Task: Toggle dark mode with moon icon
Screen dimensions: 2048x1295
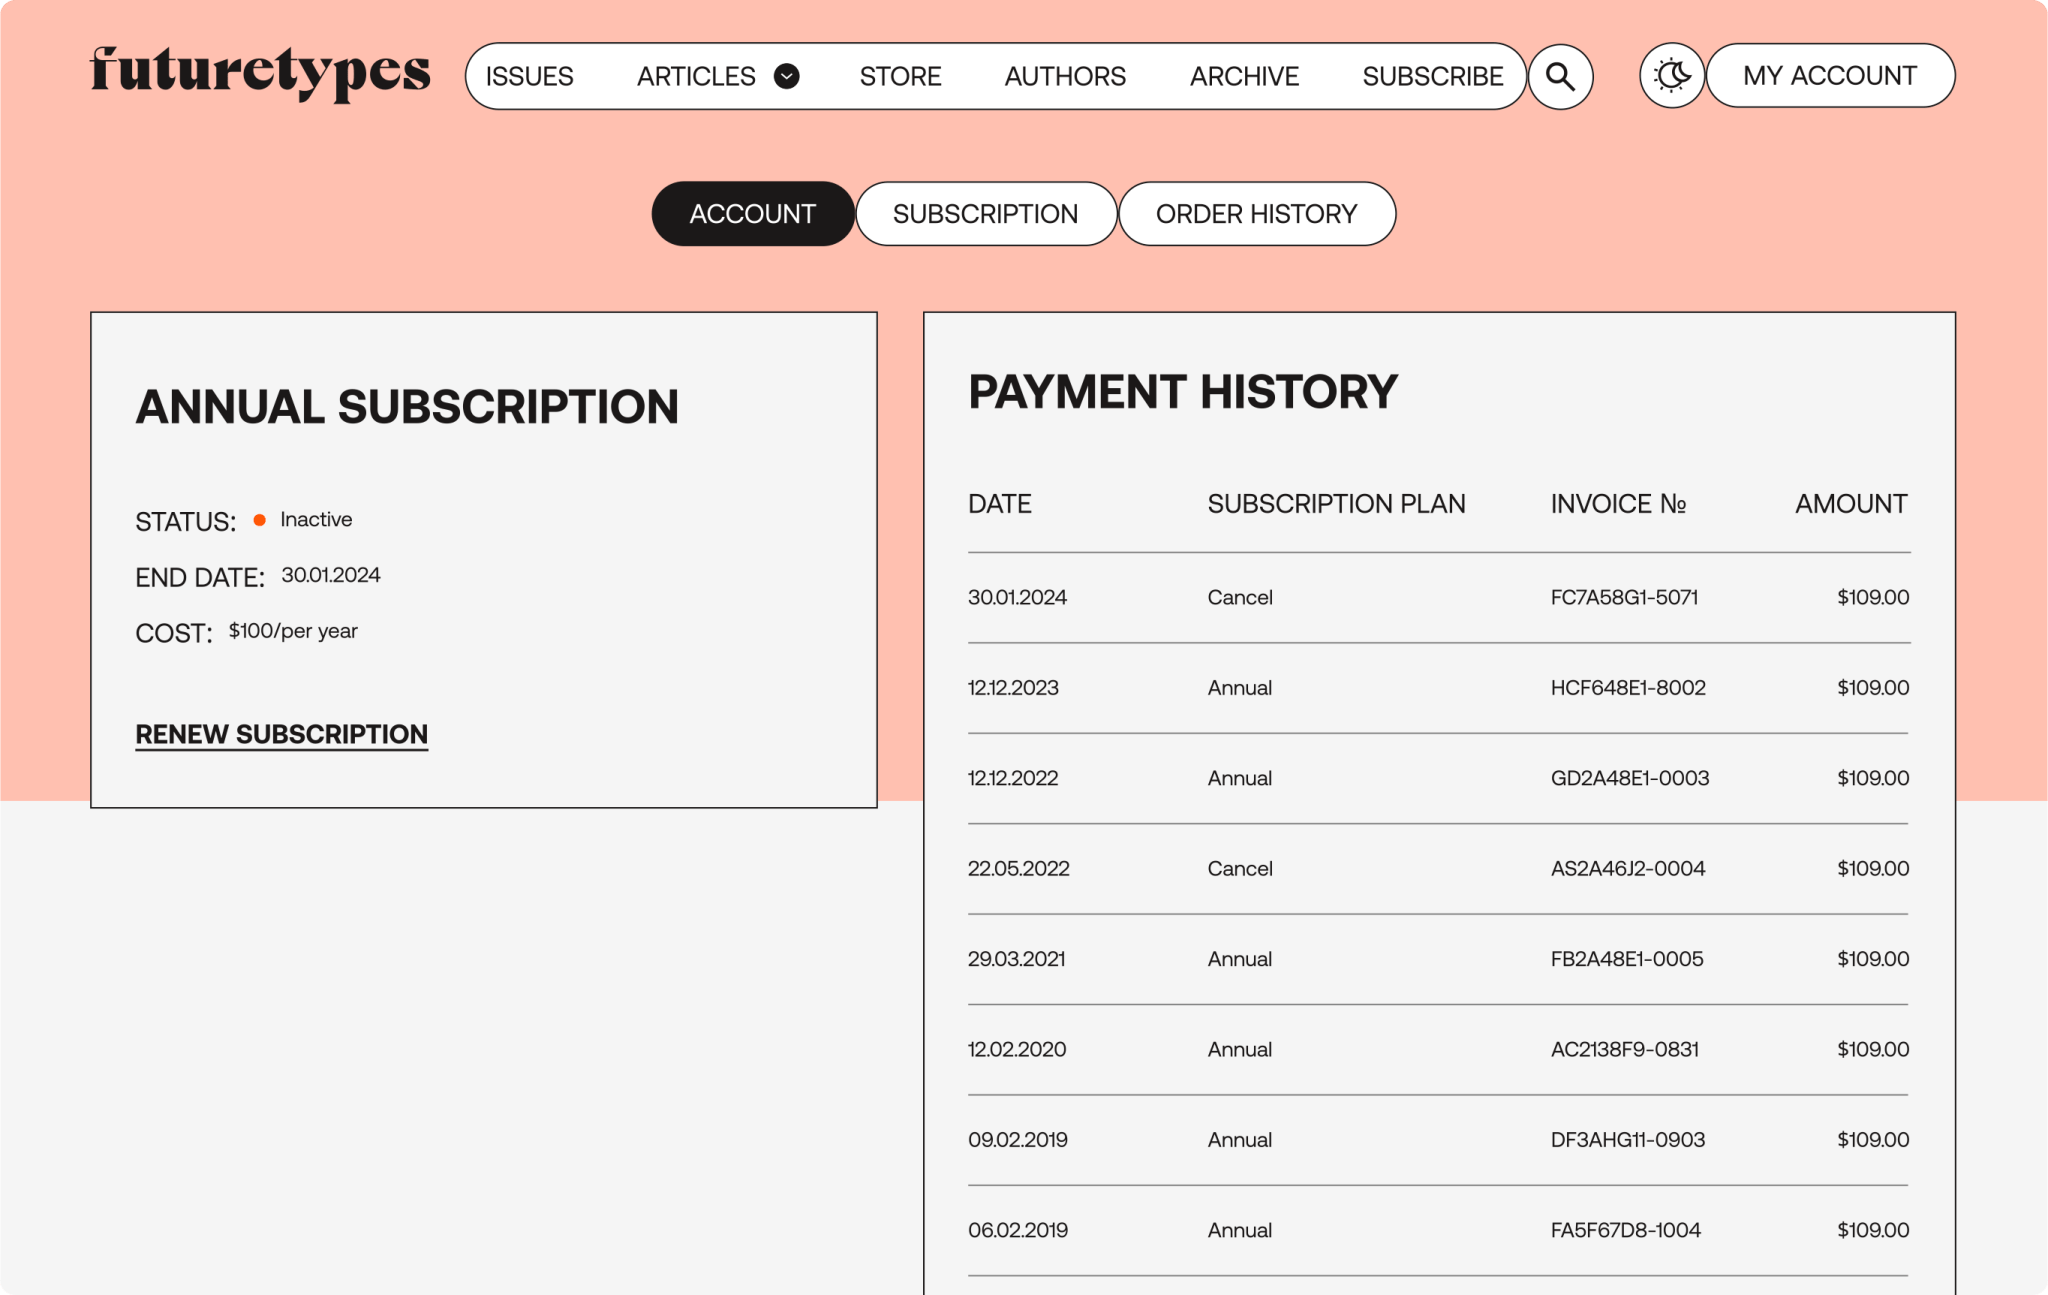Action: (1671, 76)
